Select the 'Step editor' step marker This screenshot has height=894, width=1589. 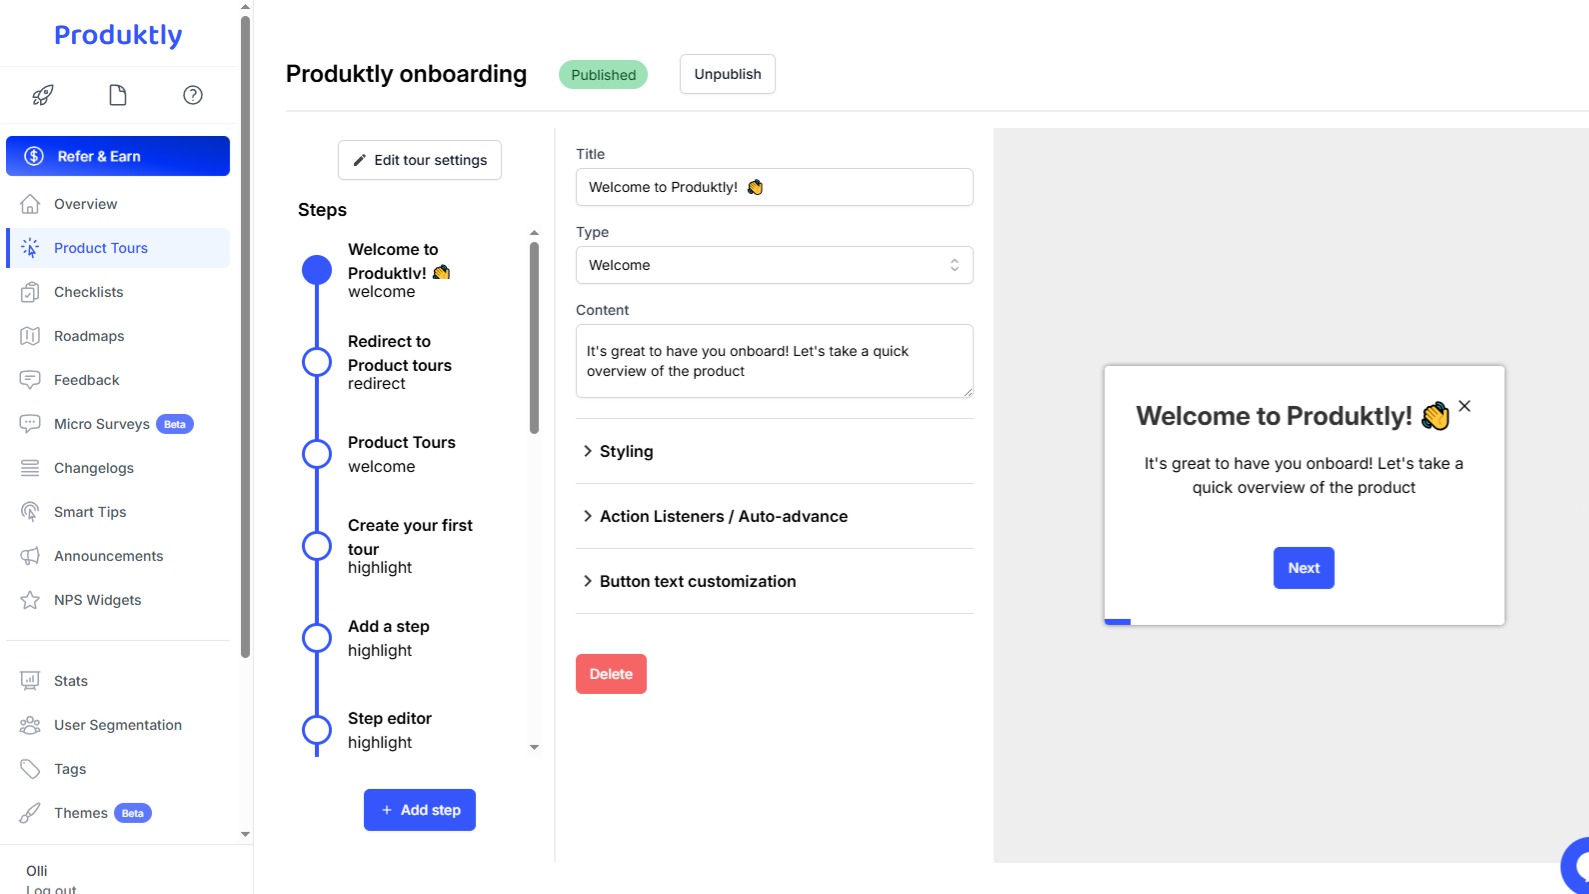click(317, 730)
